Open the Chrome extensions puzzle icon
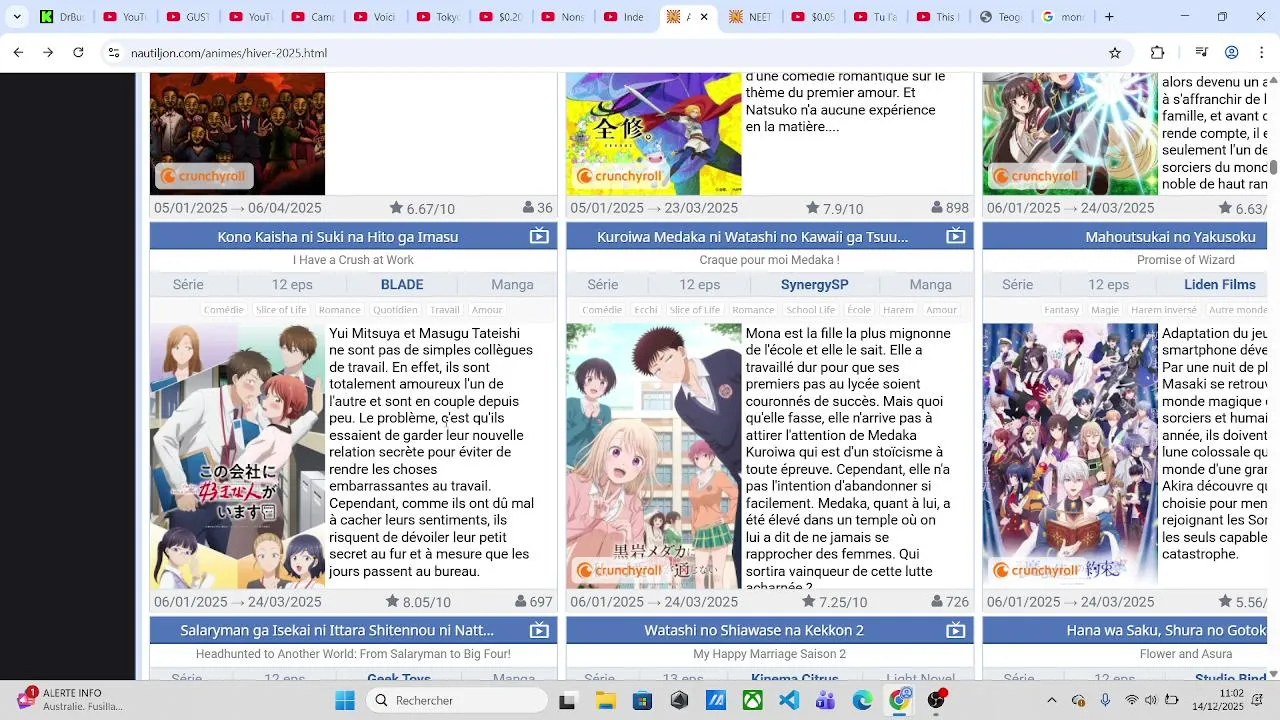 tap(1158, 53)
